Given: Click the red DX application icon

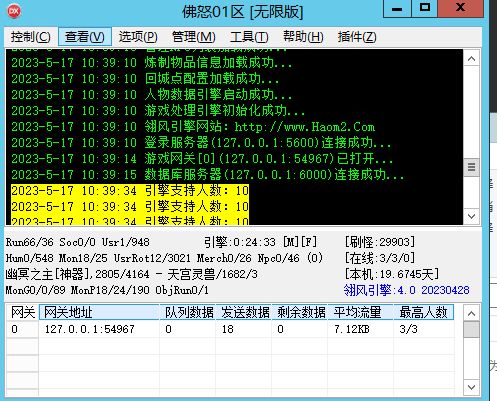Looking at the screenshot, I should coord(14,11).
